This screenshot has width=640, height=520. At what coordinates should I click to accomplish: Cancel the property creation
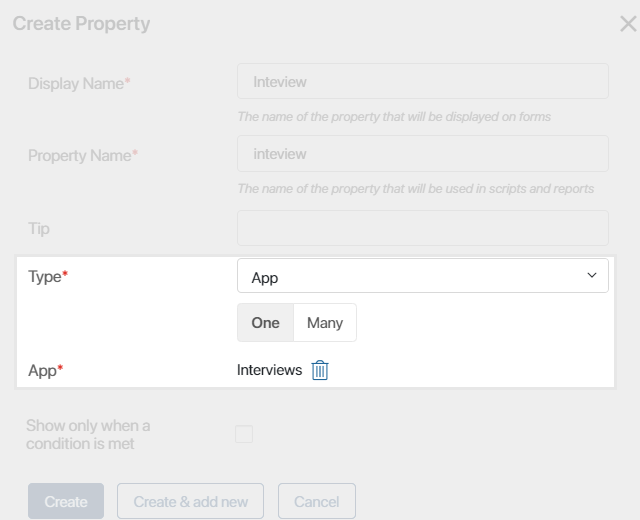317,501
